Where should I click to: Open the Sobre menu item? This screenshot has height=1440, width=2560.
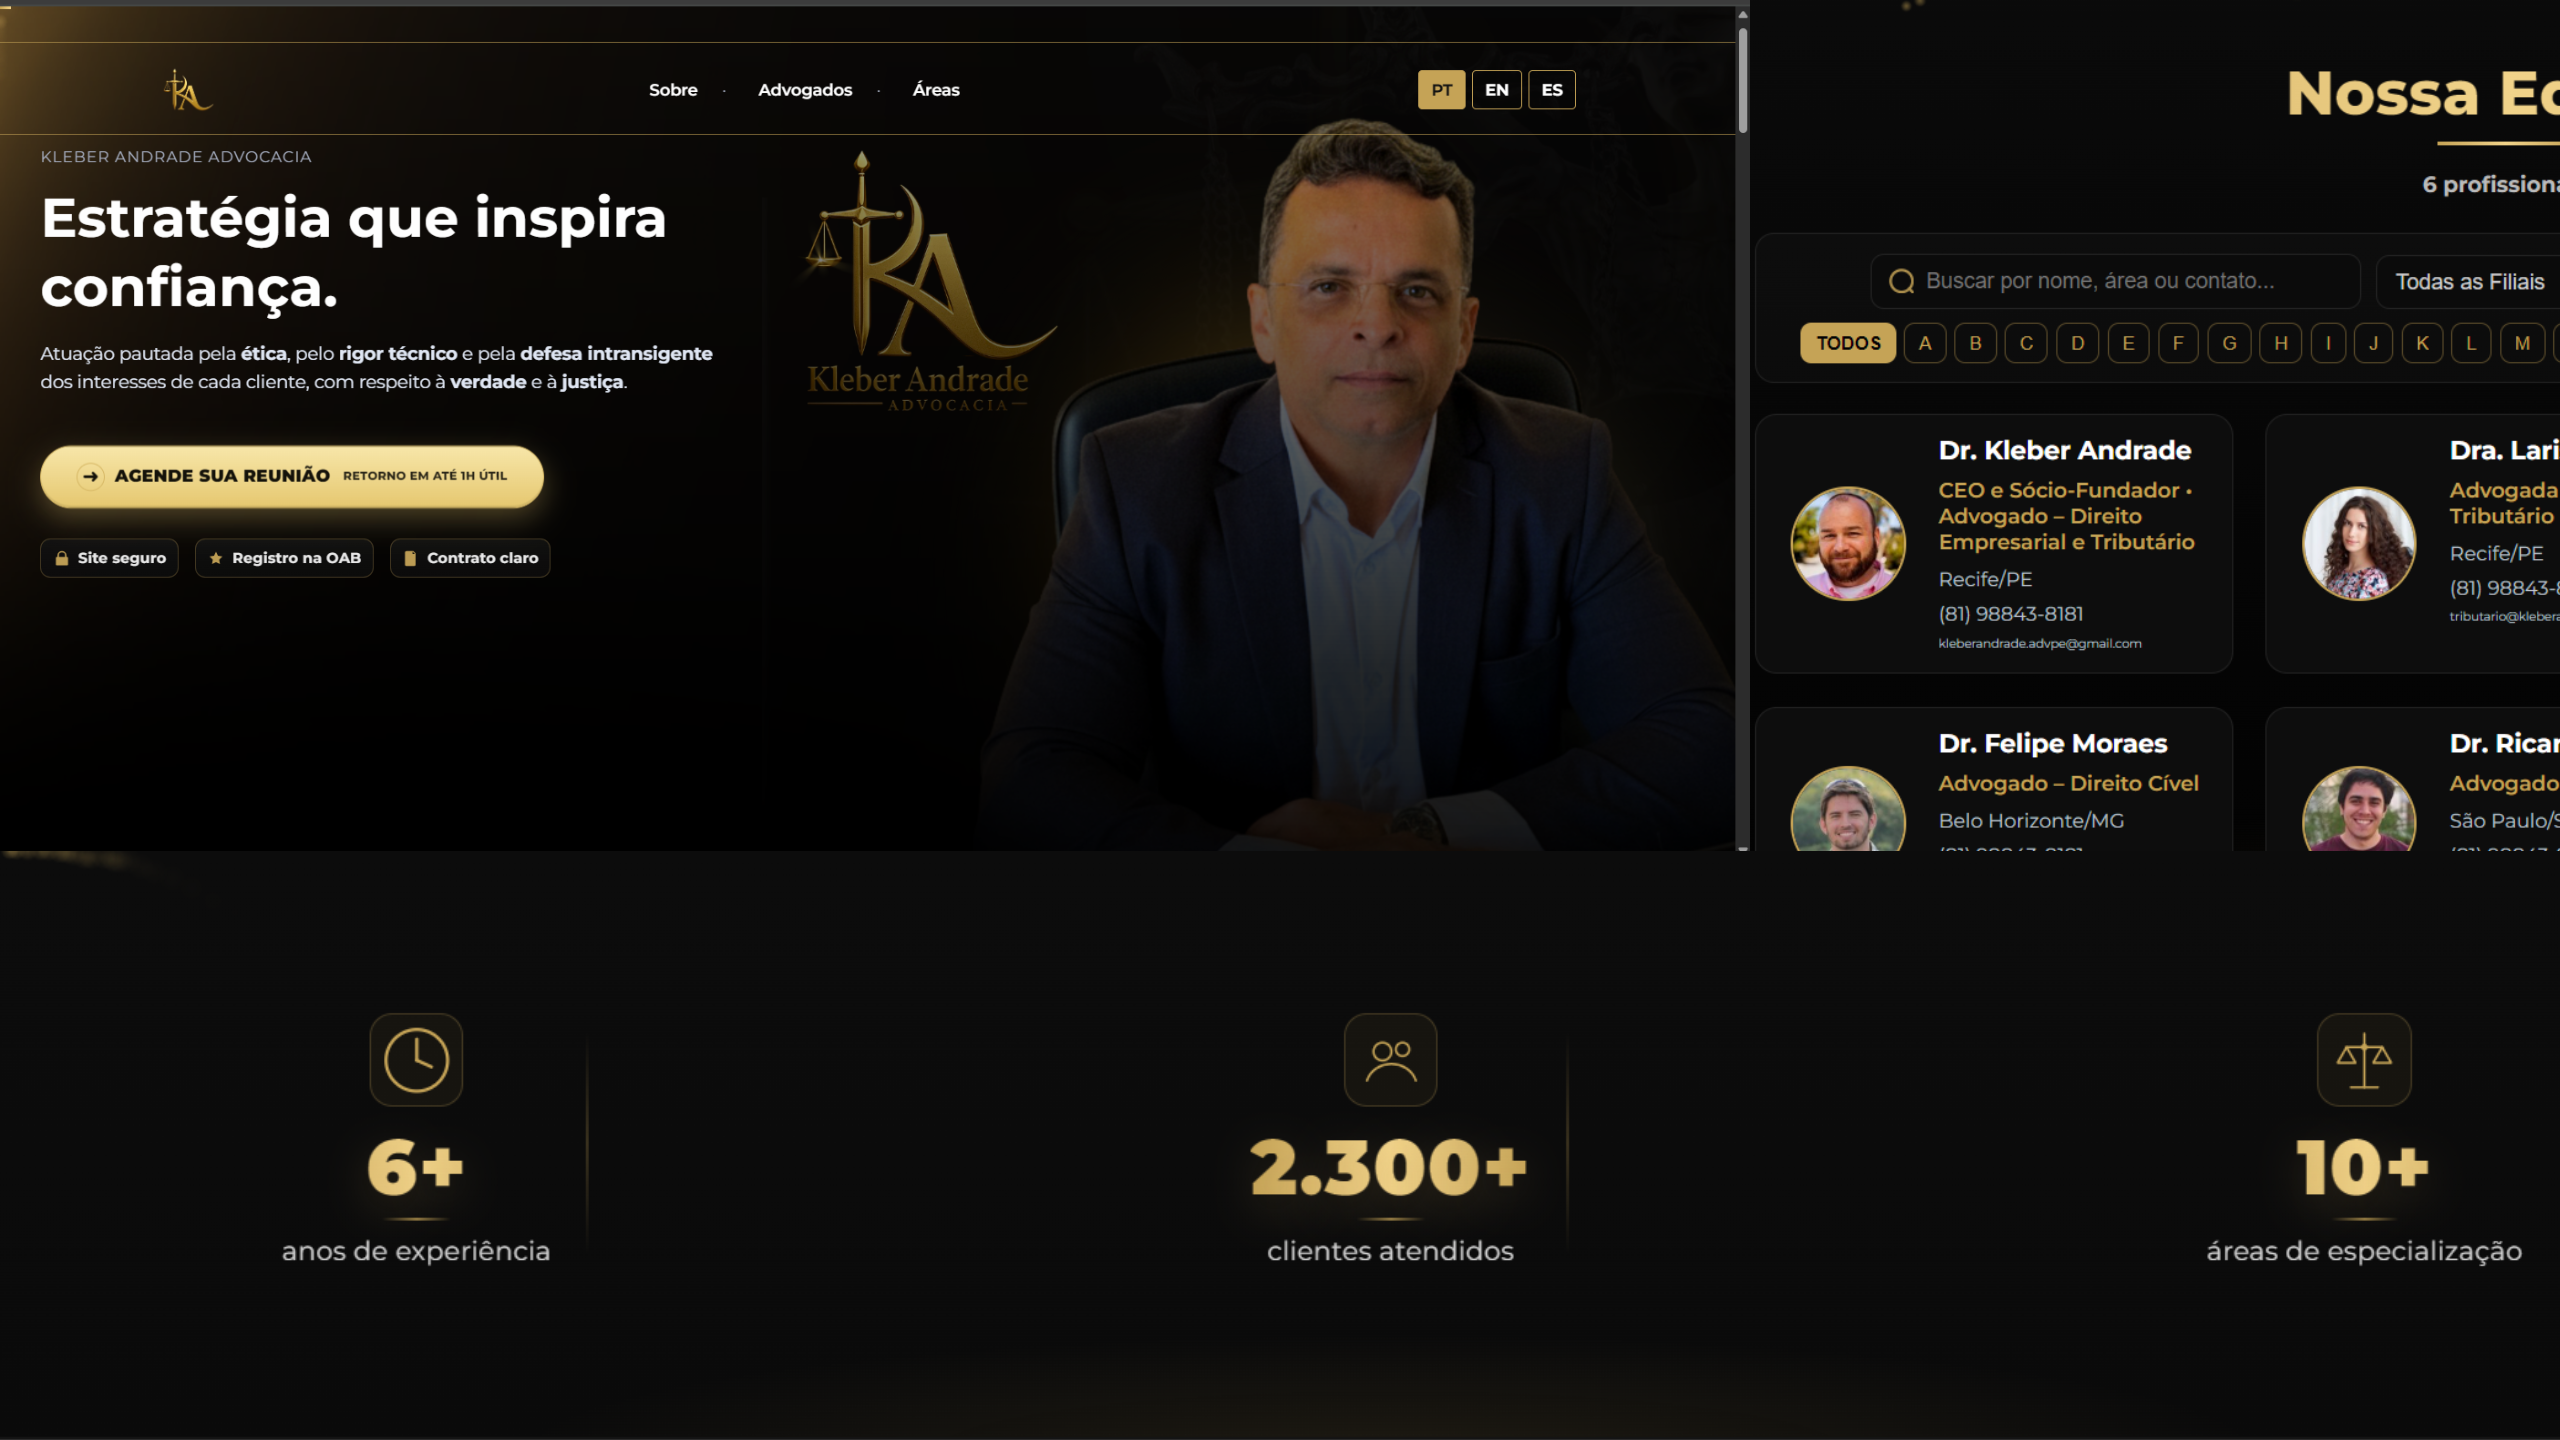pos(673,90)
